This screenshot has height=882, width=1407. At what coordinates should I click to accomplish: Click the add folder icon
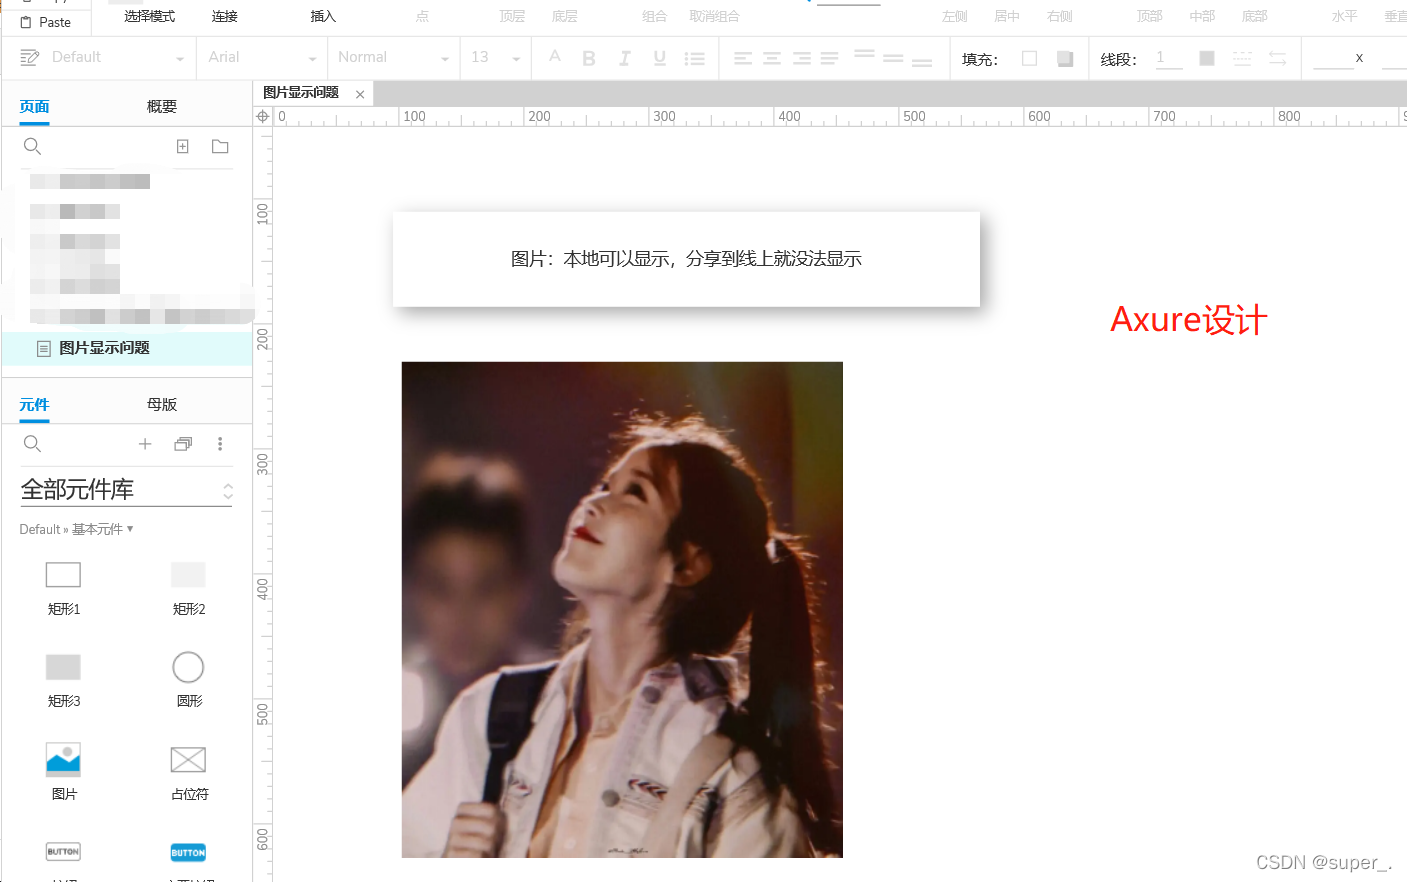point(220,146)
